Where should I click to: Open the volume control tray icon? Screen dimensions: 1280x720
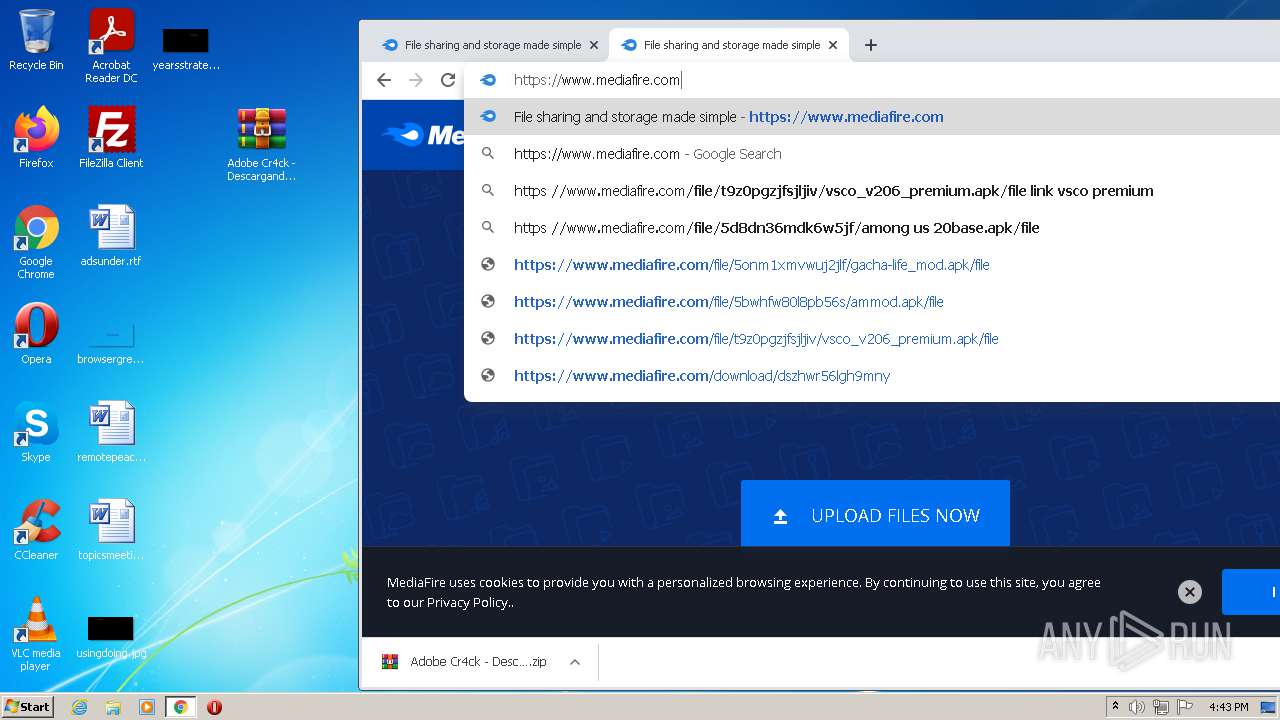tap(1137, 707)
